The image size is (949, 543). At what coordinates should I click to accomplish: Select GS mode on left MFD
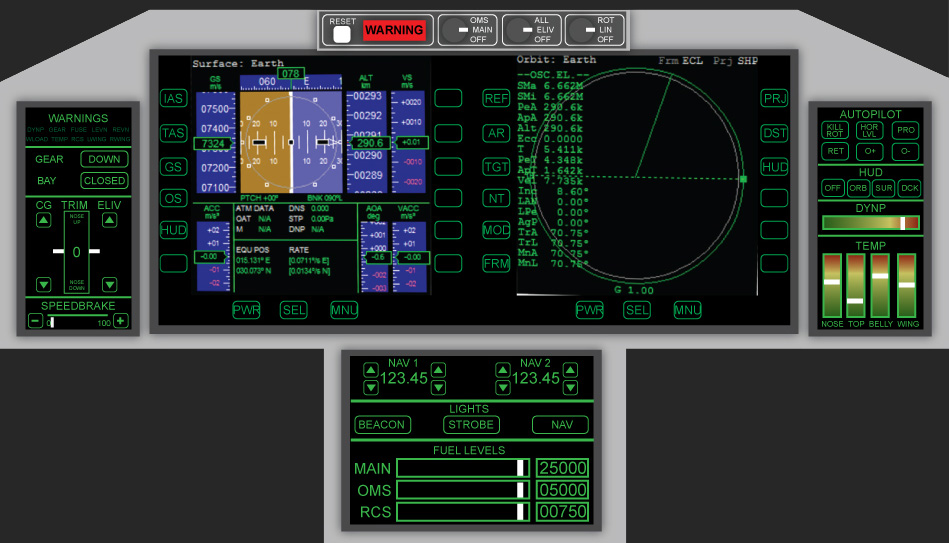click(x=173, y=167)
